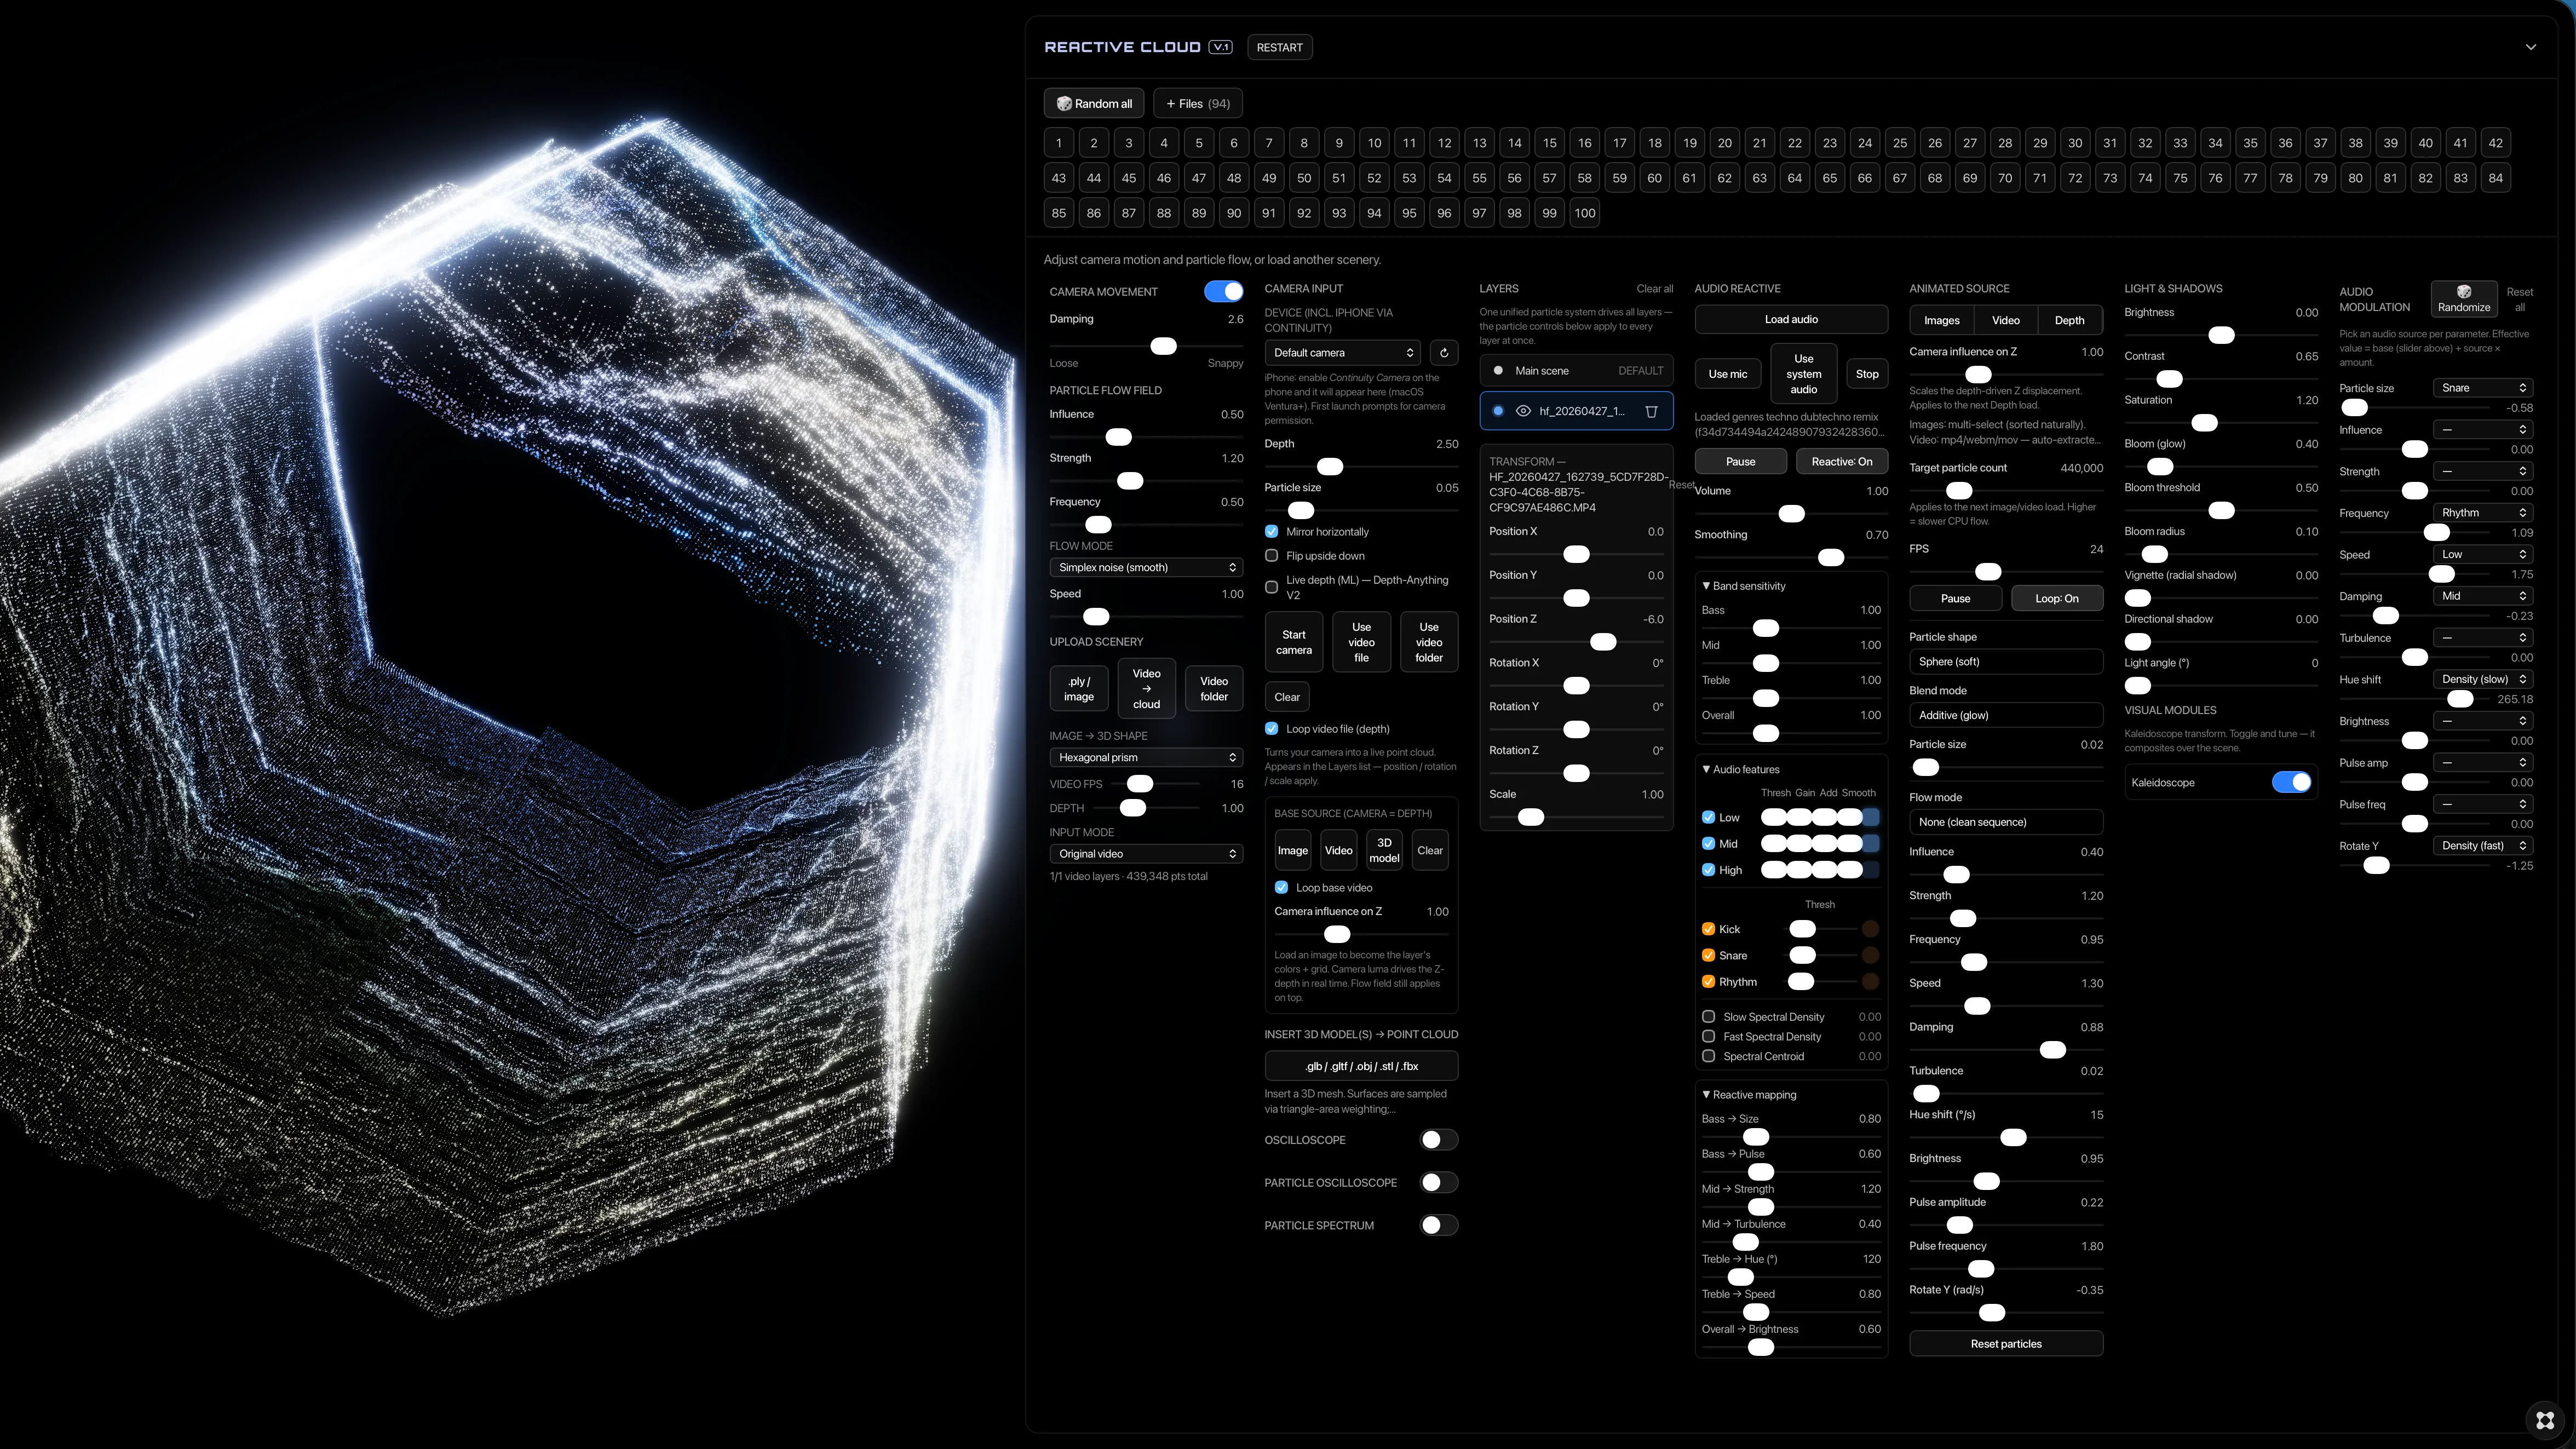2576x1449 pixels.
Task: Click the Randomize dice button
Action: tap(2463, 299)
